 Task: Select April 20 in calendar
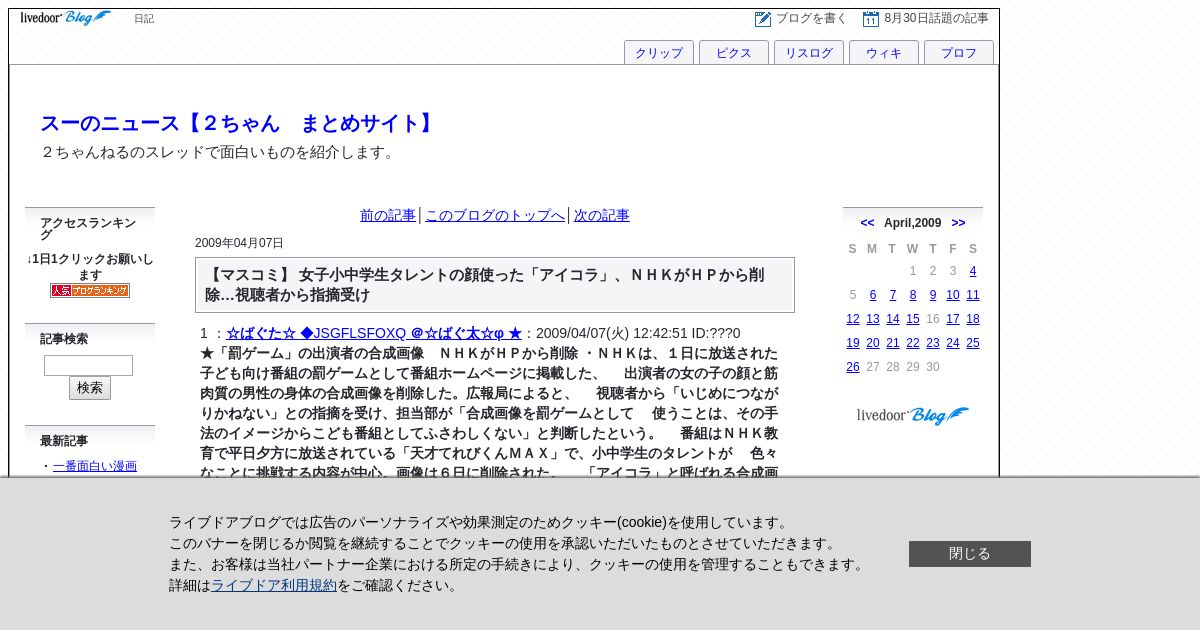point(873,343)
